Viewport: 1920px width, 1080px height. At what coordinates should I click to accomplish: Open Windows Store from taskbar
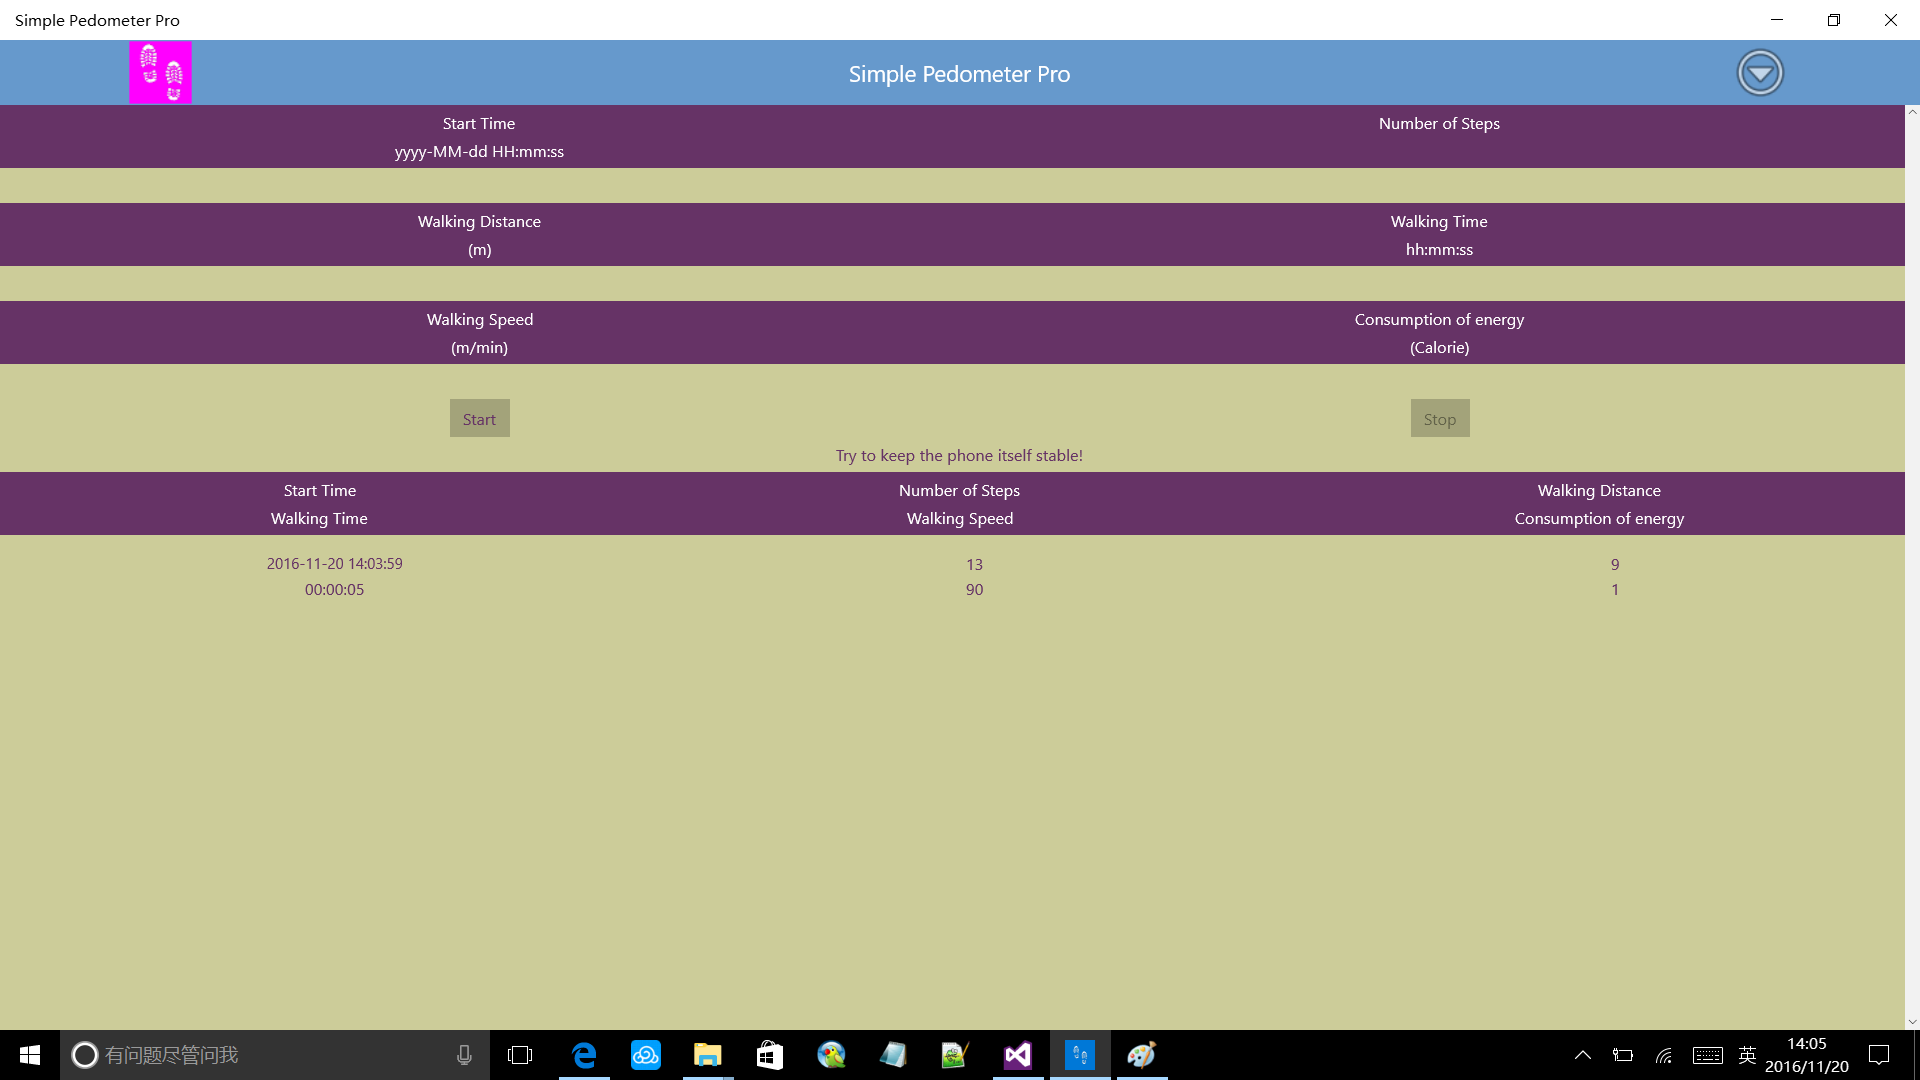click(x=770, y=1055)
